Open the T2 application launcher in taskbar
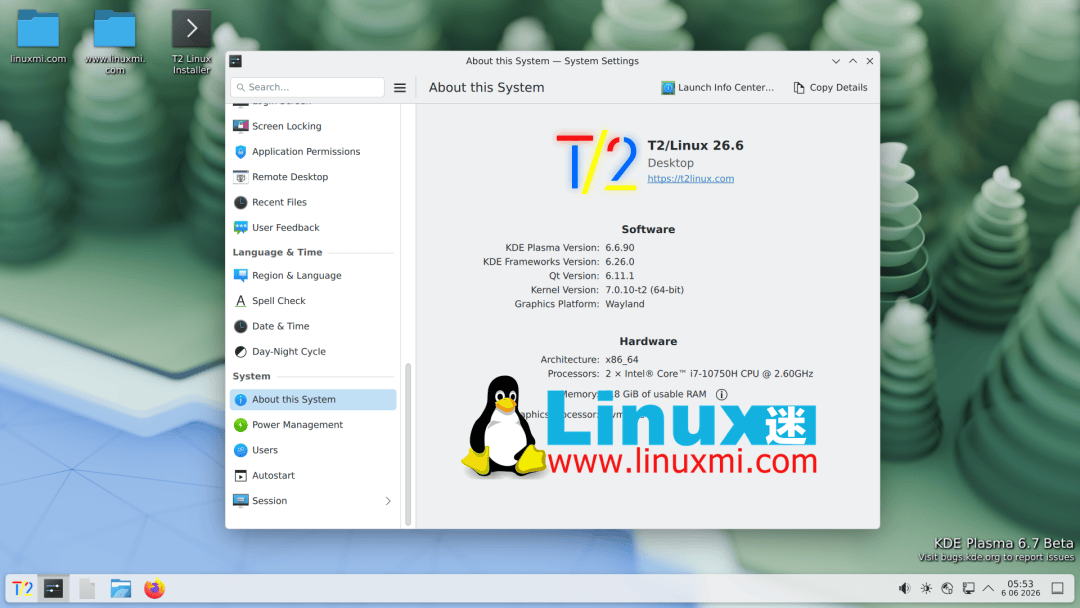Viewport: 1080px width, 608px height. click(x=22, y=589)
